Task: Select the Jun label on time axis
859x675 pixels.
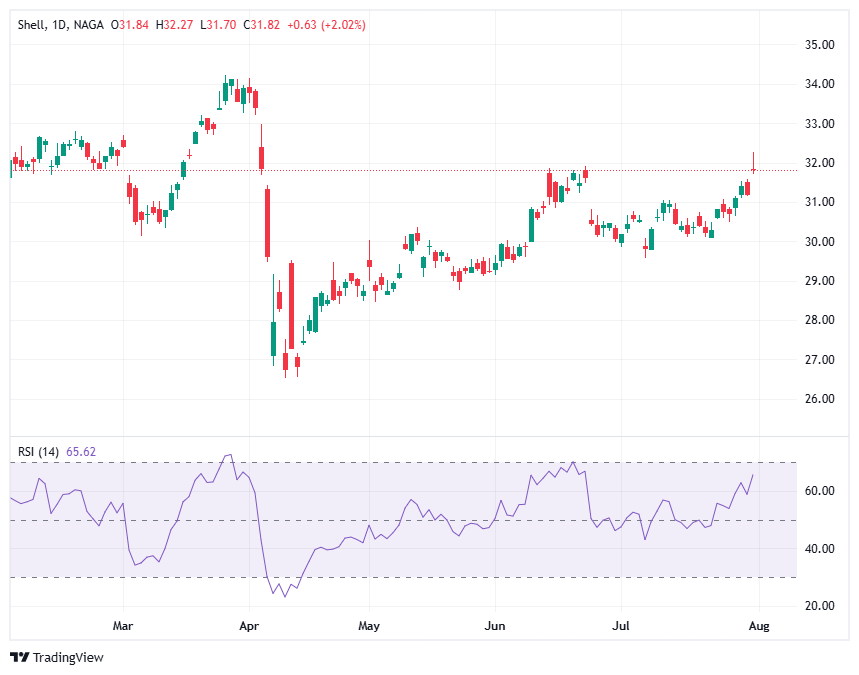Action: [x=494, y=625]
